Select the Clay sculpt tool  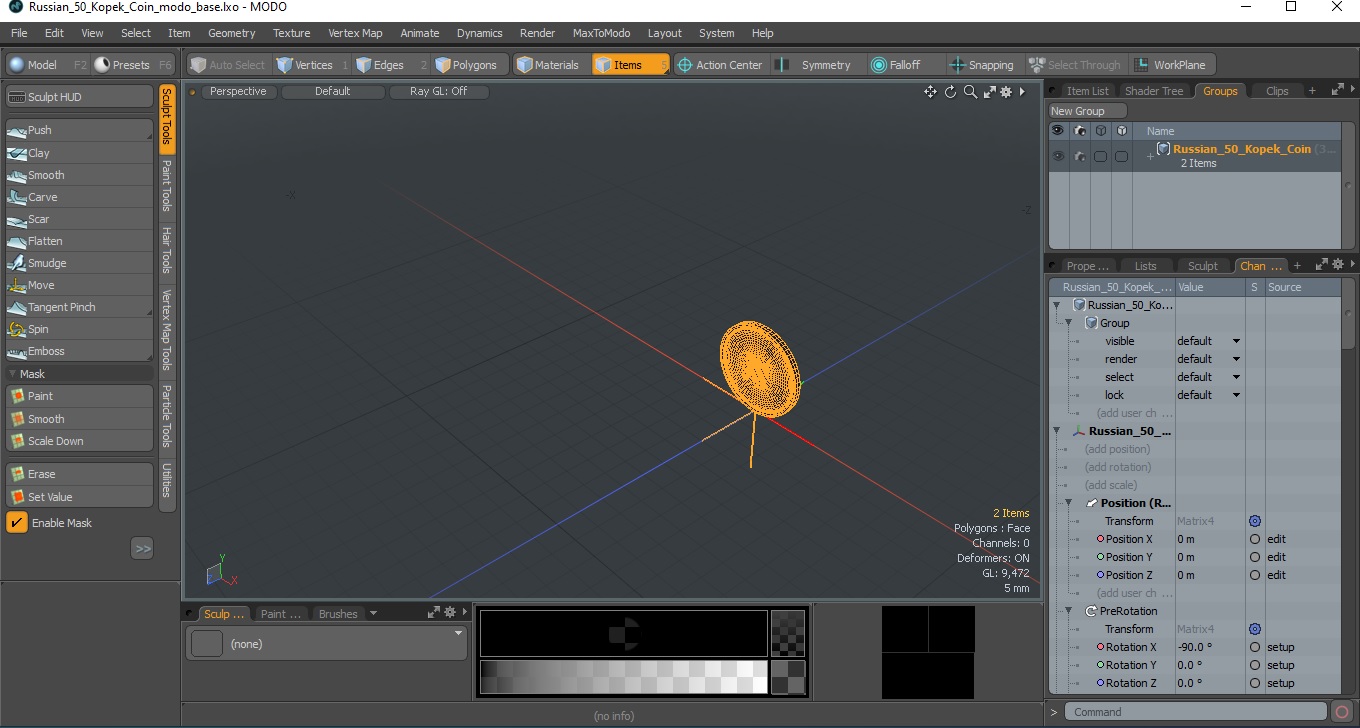click(79, 153)
